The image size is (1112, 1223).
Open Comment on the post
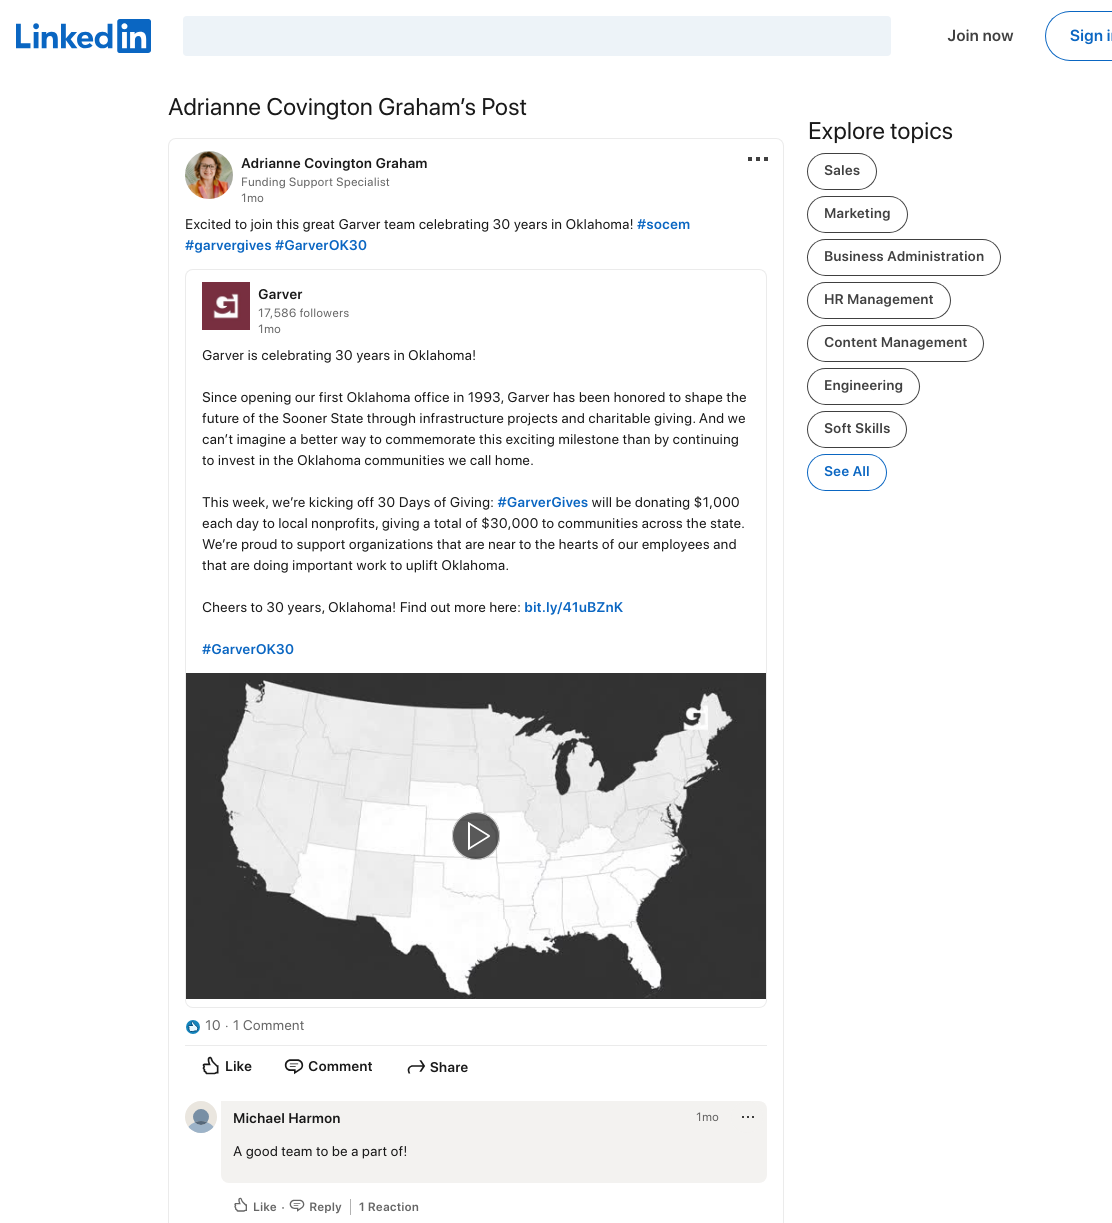click(328, 1066)
